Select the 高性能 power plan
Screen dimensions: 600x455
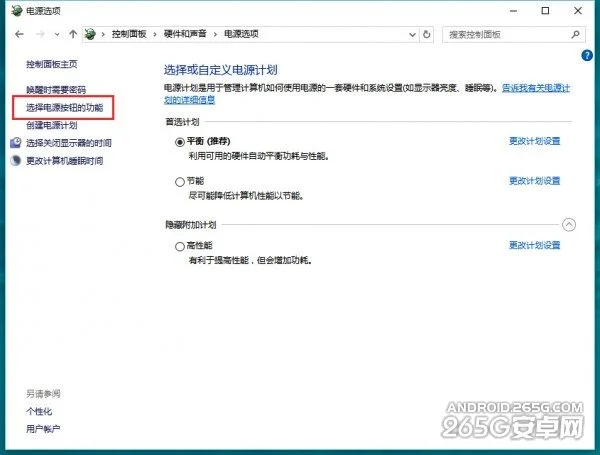point(180,245)
